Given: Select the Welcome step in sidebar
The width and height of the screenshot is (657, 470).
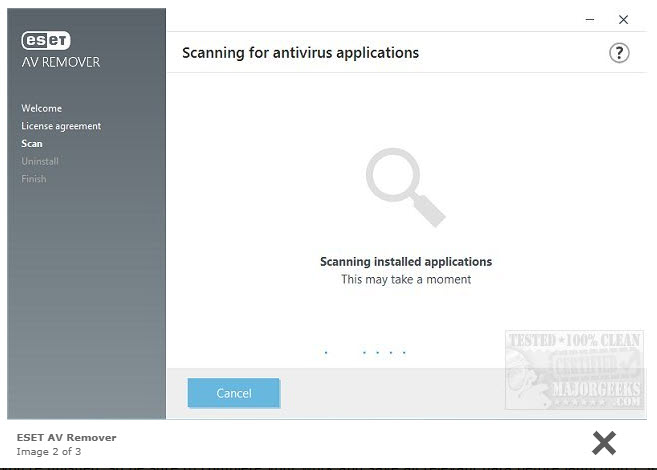Looking at the screenshot, I should click(x=41, y=108).
